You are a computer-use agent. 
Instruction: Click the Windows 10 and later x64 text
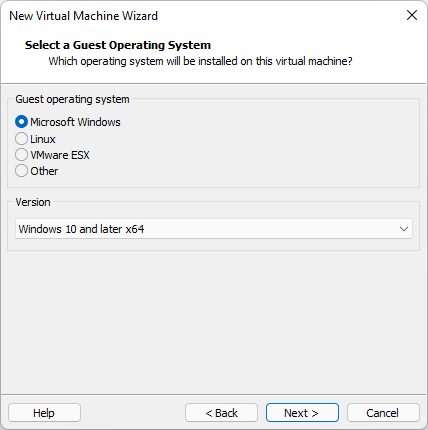coord(81,229)
